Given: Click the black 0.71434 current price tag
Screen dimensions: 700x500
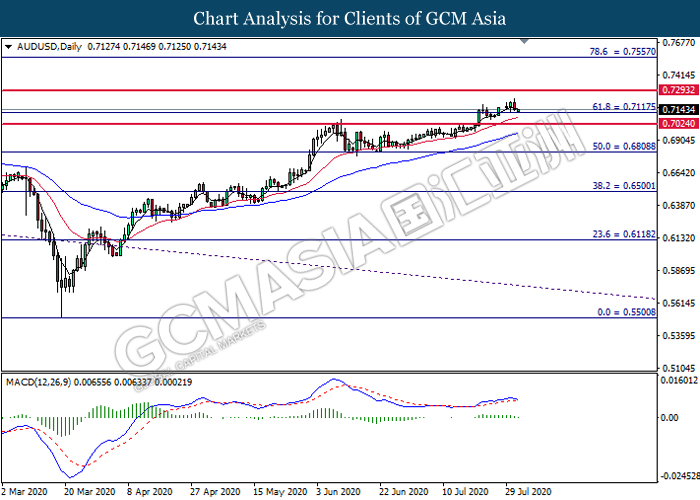Looking at the screenshot, I should (x=678, y=109).
